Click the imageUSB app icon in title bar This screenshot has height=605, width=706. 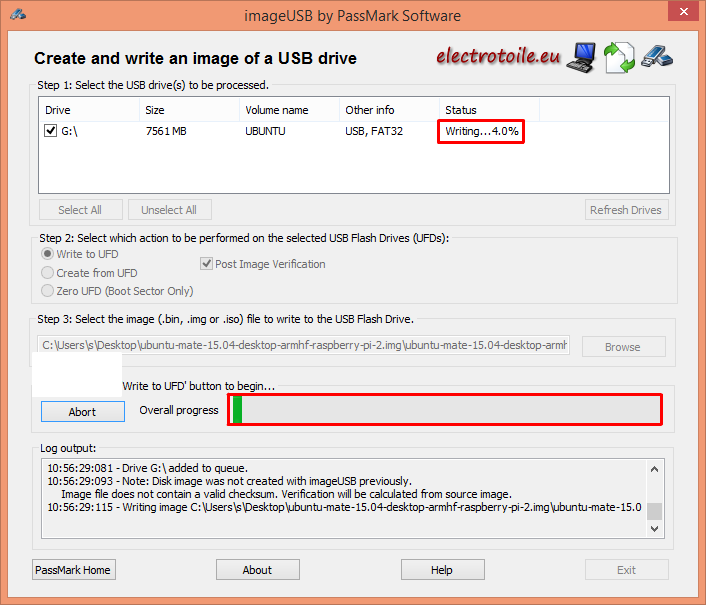pos(18,15)
